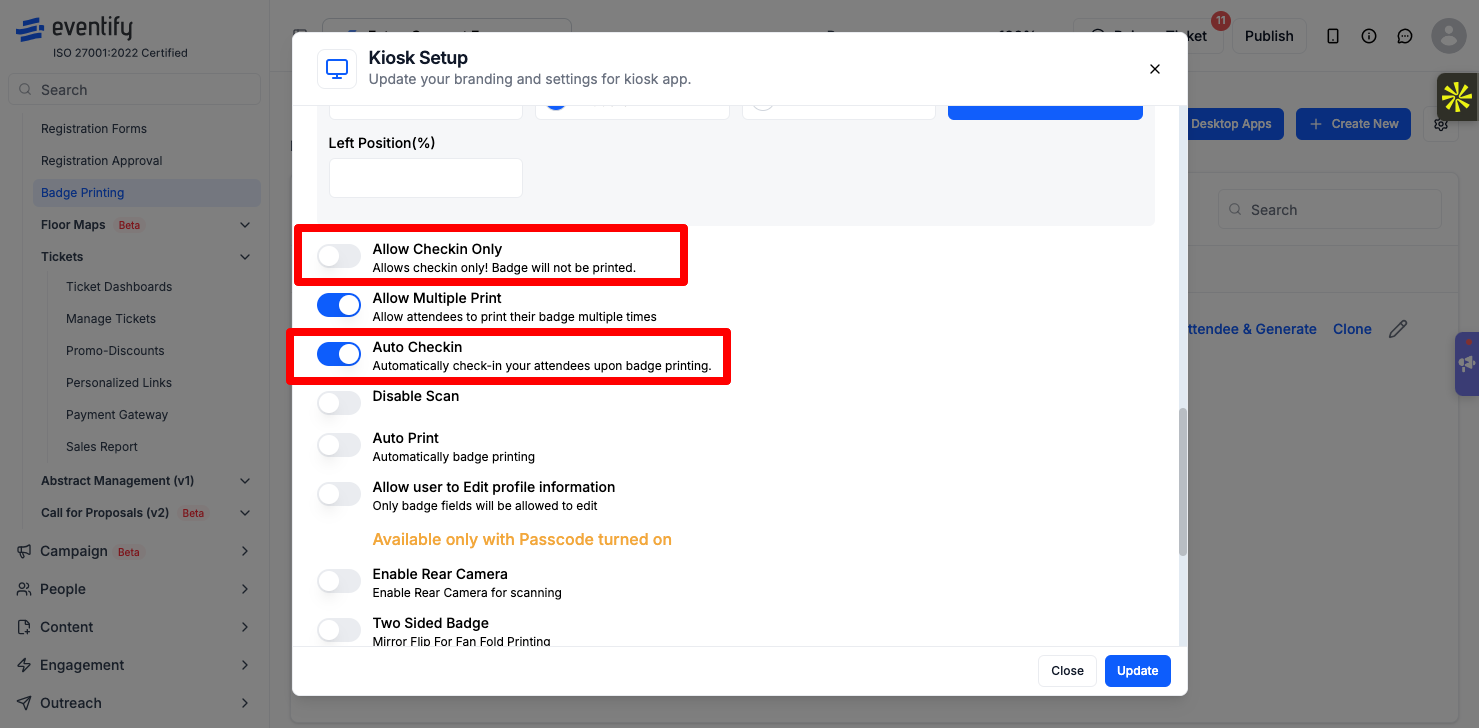This screenshot has width=1479, height=728.
Task: Toggle the Disable Scan switch
Action: click(339, 403)
